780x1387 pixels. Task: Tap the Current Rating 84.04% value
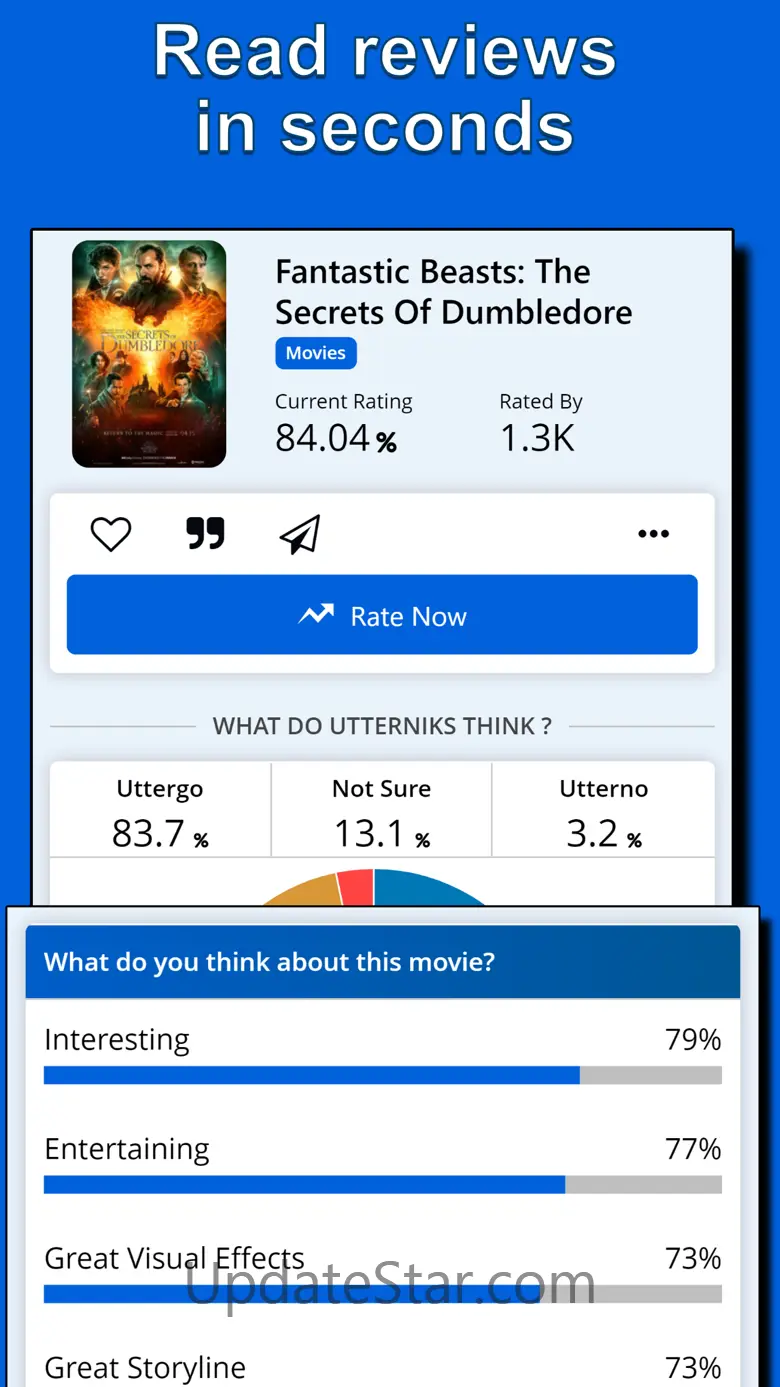click(x=336, y=438)
